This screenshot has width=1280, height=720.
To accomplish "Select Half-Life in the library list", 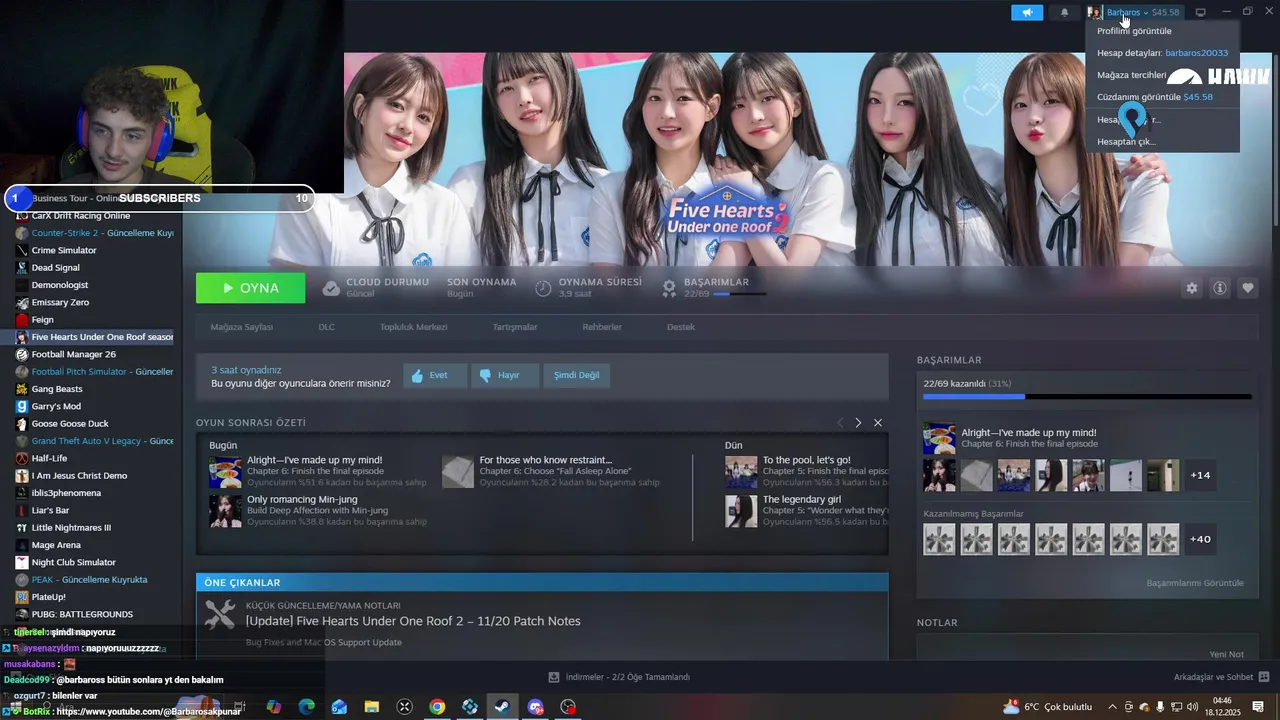I will [49, 458].
